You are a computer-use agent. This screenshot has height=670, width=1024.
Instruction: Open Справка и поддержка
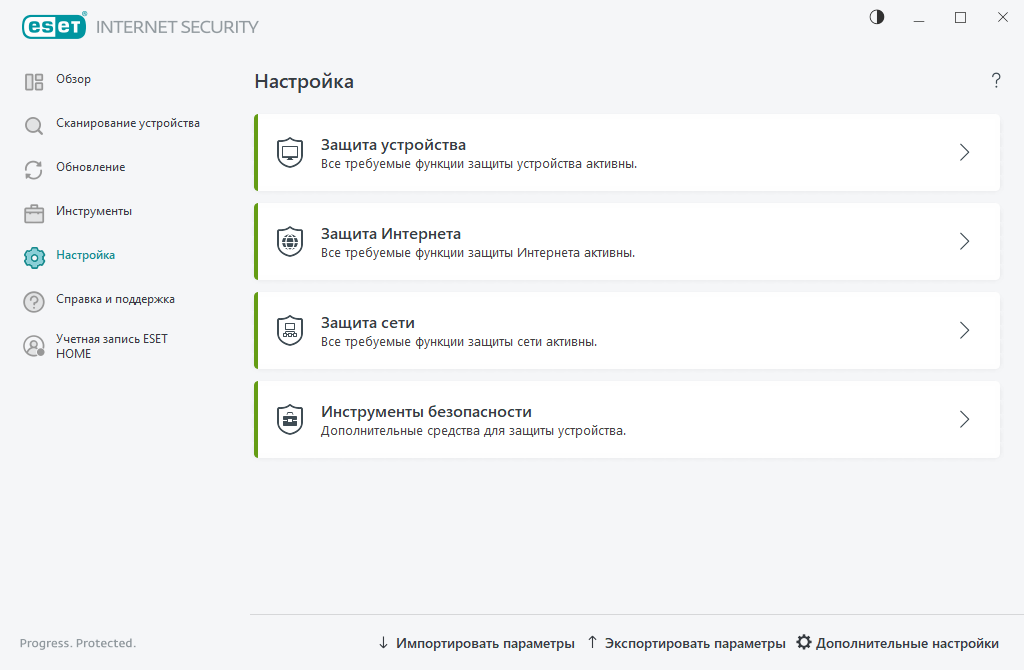116,299
